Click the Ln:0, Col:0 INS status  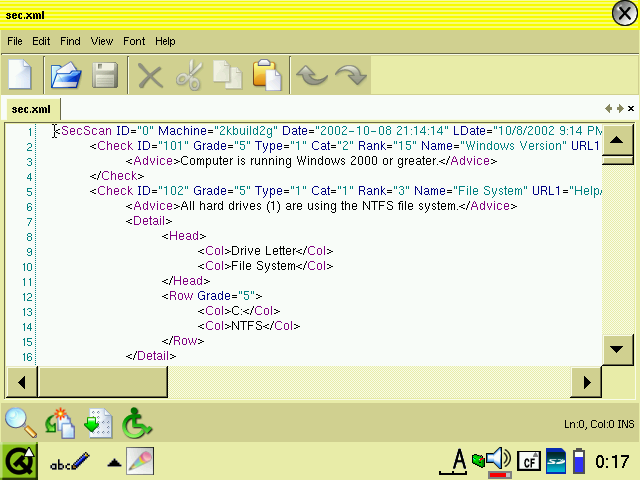pos(599,424)
